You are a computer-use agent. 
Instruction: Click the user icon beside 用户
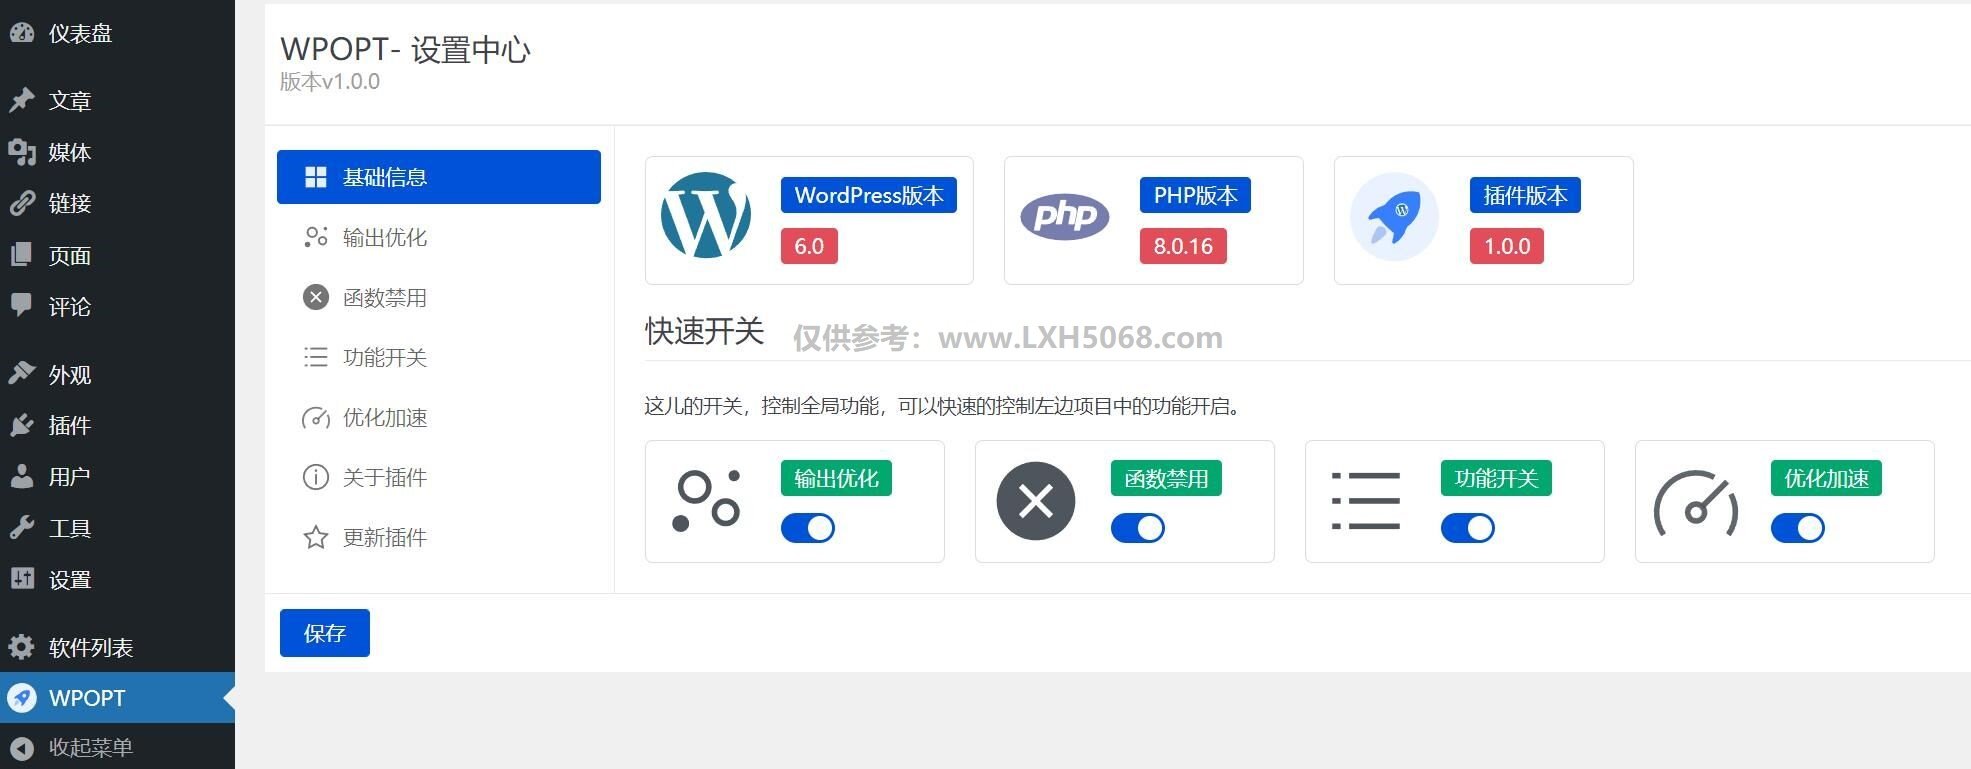click(22, 476)
